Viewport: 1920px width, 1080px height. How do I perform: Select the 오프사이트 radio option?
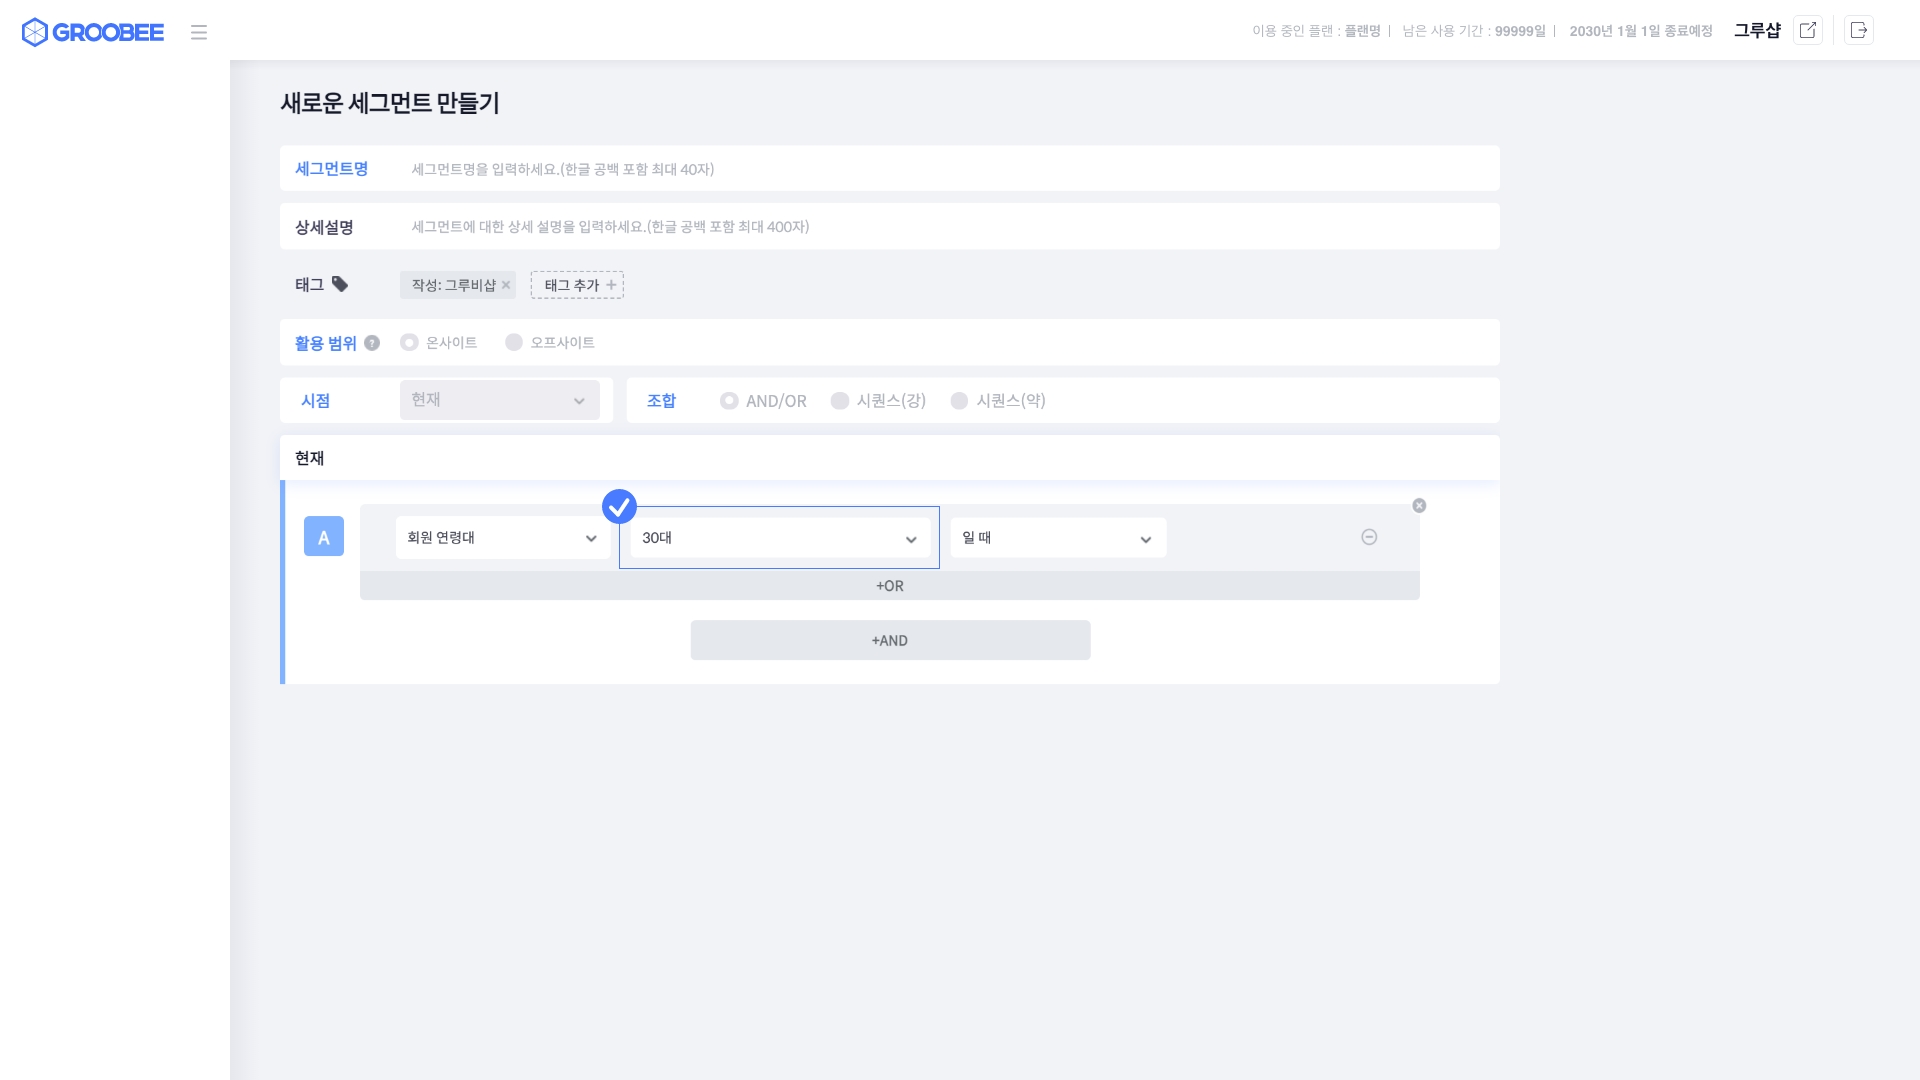[514, 342]
